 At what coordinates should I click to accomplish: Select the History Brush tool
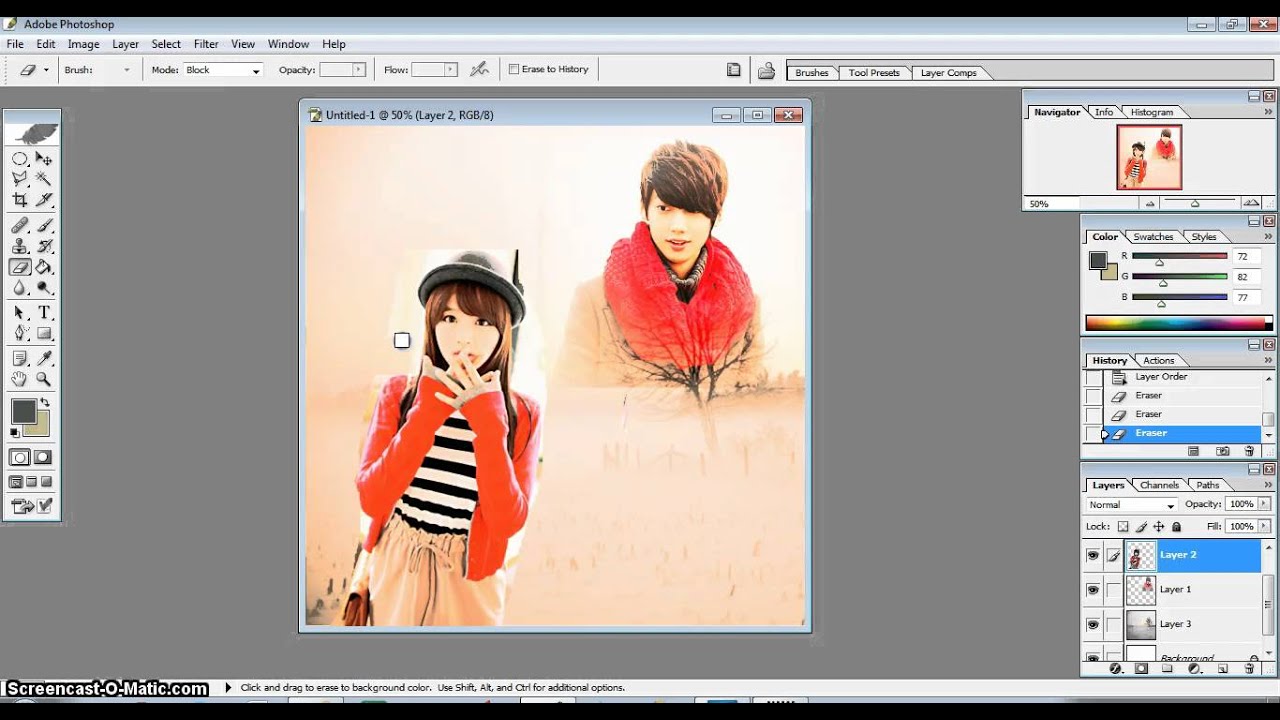(44, 246)
